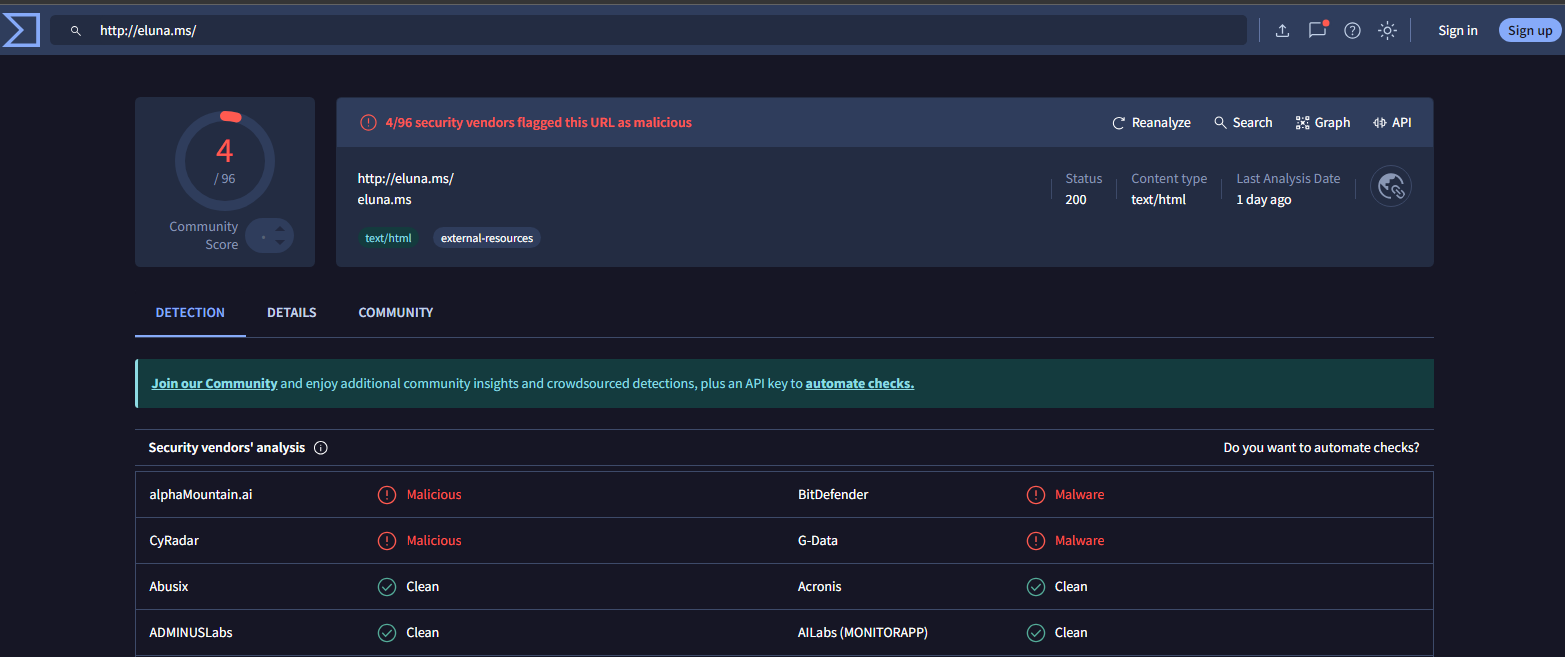Click the external-resources tag chip
This screenshot has height=657, width=1565.
coord(487,238)
